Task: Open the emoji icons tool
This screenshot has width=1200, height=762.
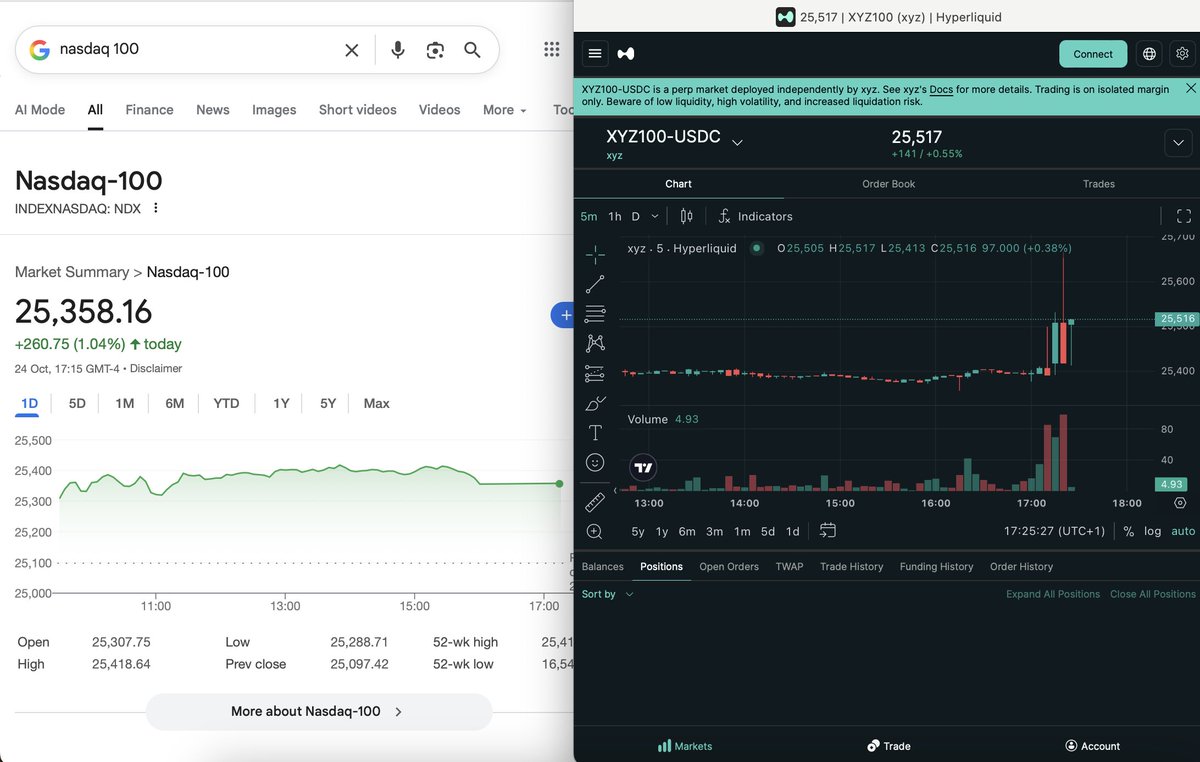Action: pos(595,462)
